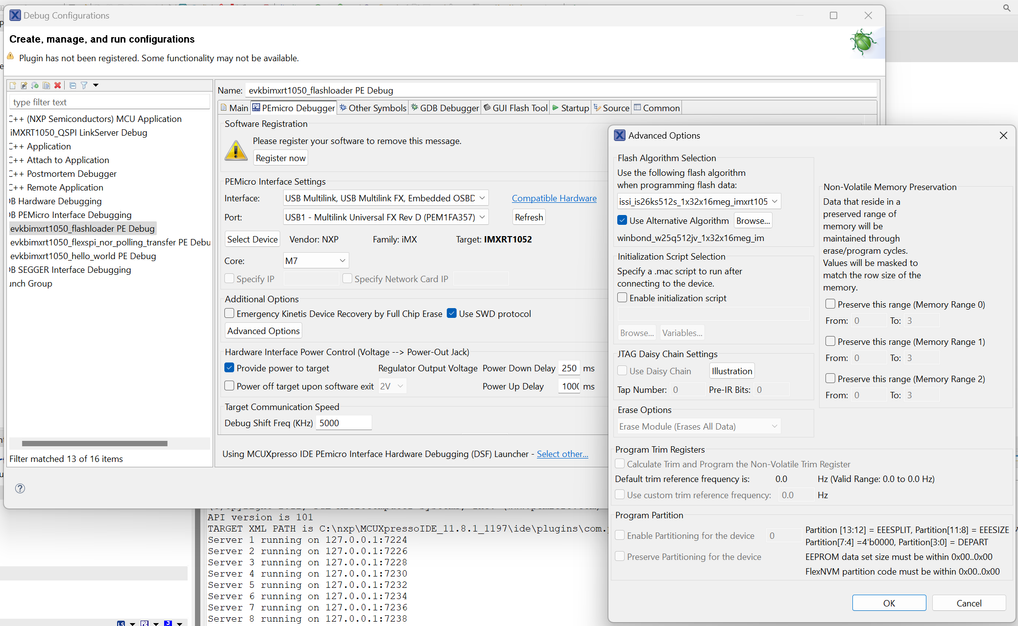
Task: Toggle Use Alternative Algorithm checkbox
Action: [622, 221]
